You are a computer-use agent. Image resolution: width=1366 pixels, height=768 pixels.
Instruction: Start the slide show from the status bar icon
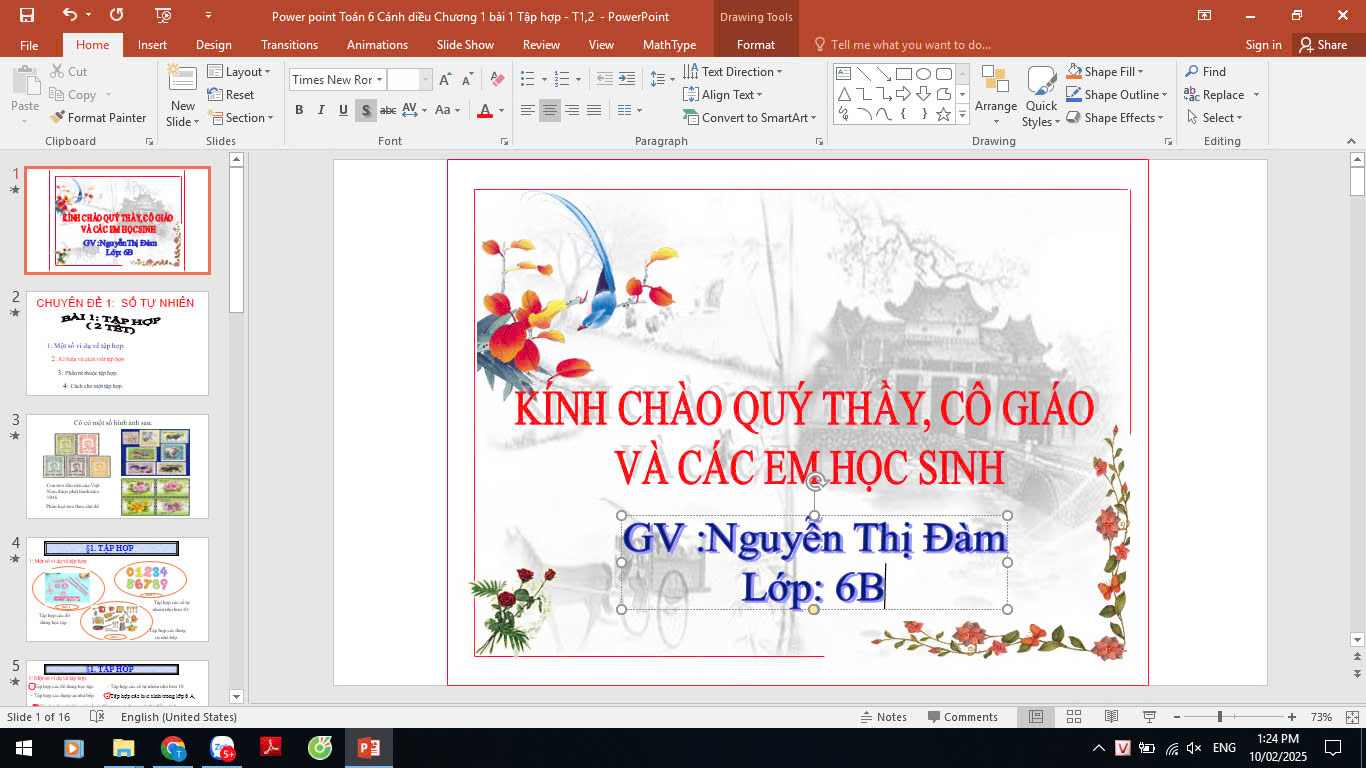coord(1149,717)
